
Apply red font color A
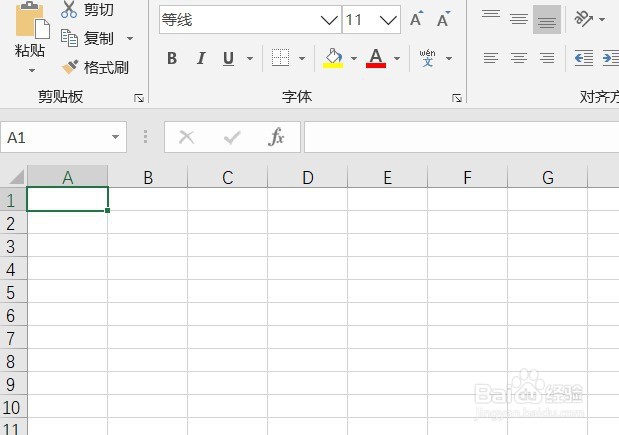pyautogui.click(x=376, y=58)
